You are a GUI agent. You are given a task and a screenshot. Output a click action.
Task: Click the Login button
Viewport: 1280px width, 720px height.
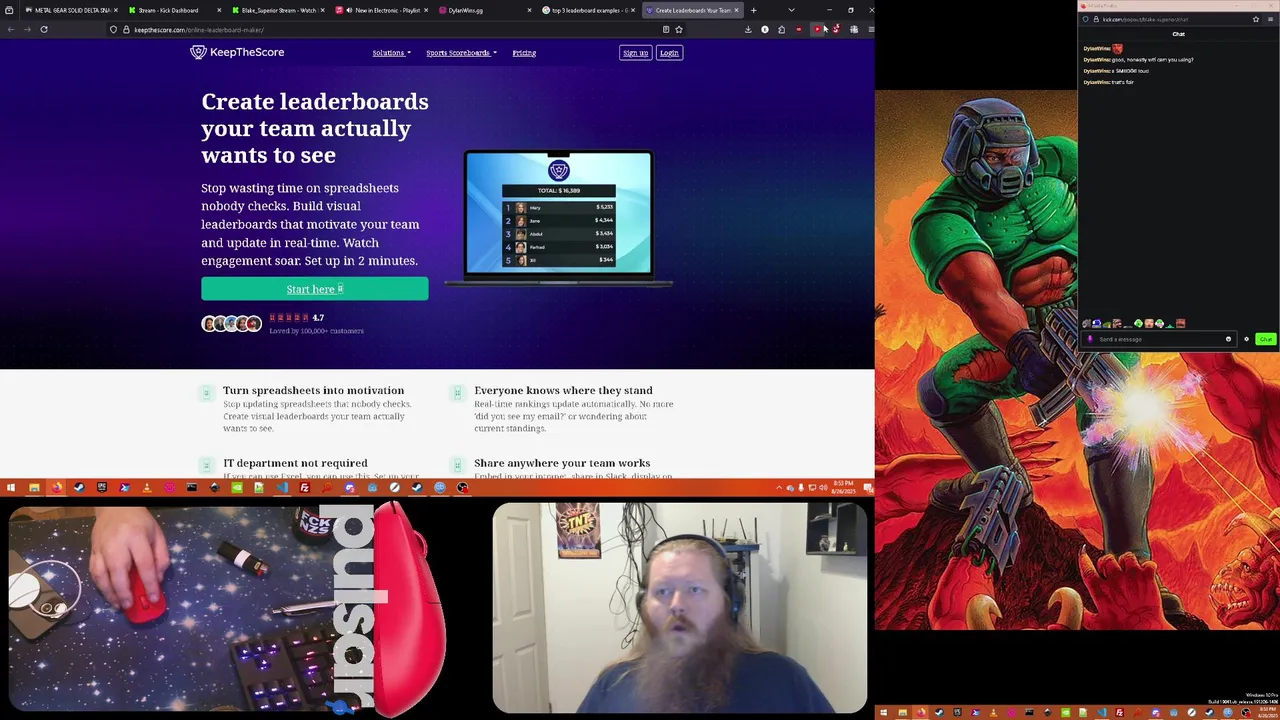pyautogui.click(x=669, y=52)
